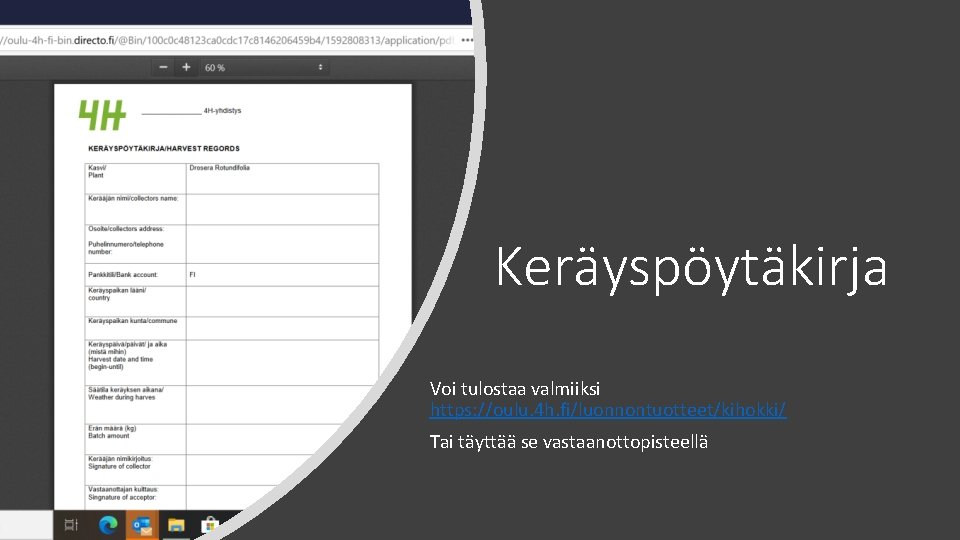This screenshot has height=540, width=960.
Task: Open the 60 % zoom level dropdown
Action: tap(264, 67)
